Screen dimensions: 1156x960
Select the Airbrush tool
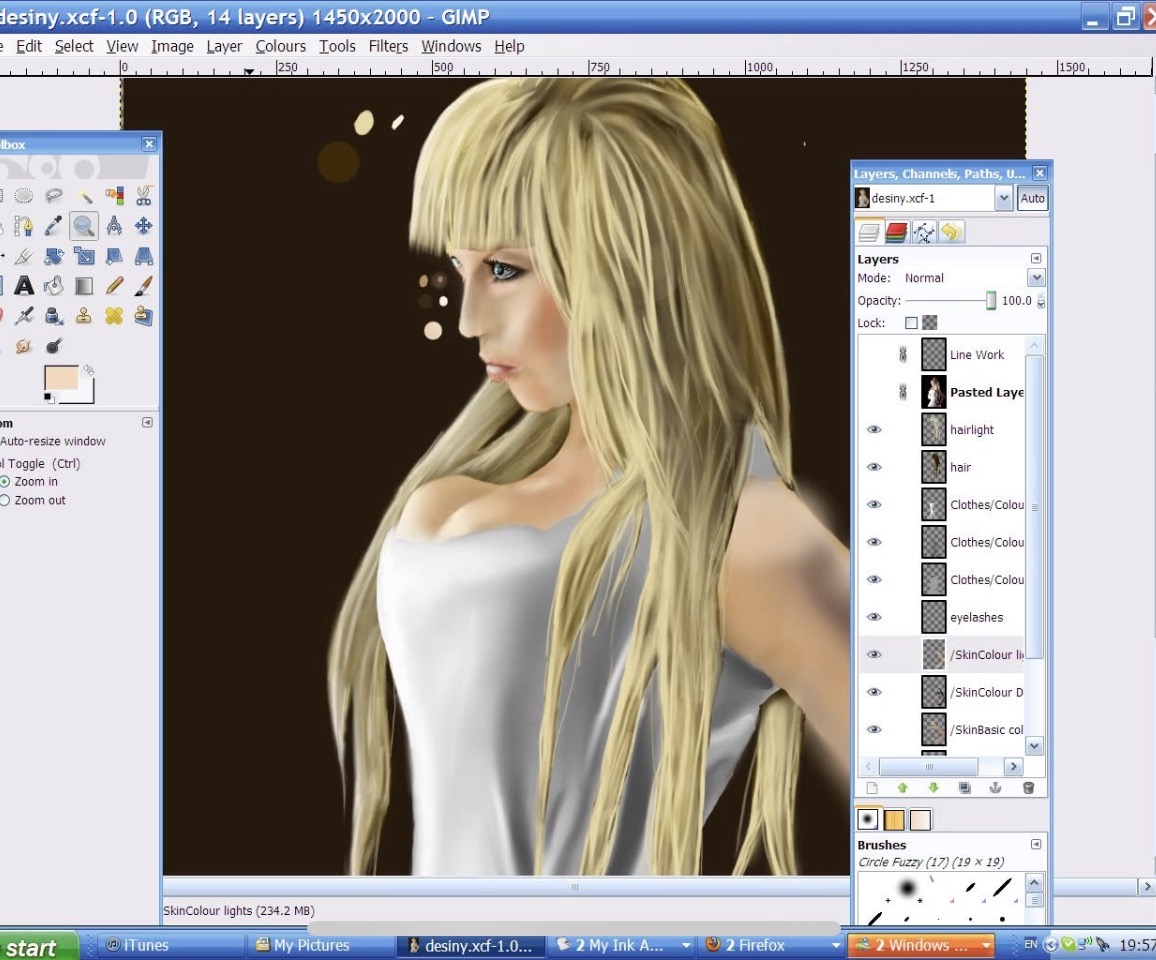24,316
